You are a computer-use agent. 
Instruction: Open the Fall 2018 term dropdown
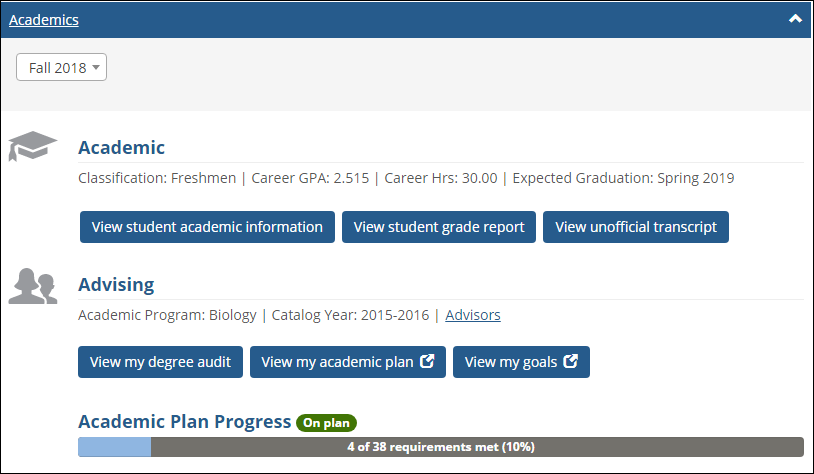click(61, 67)
